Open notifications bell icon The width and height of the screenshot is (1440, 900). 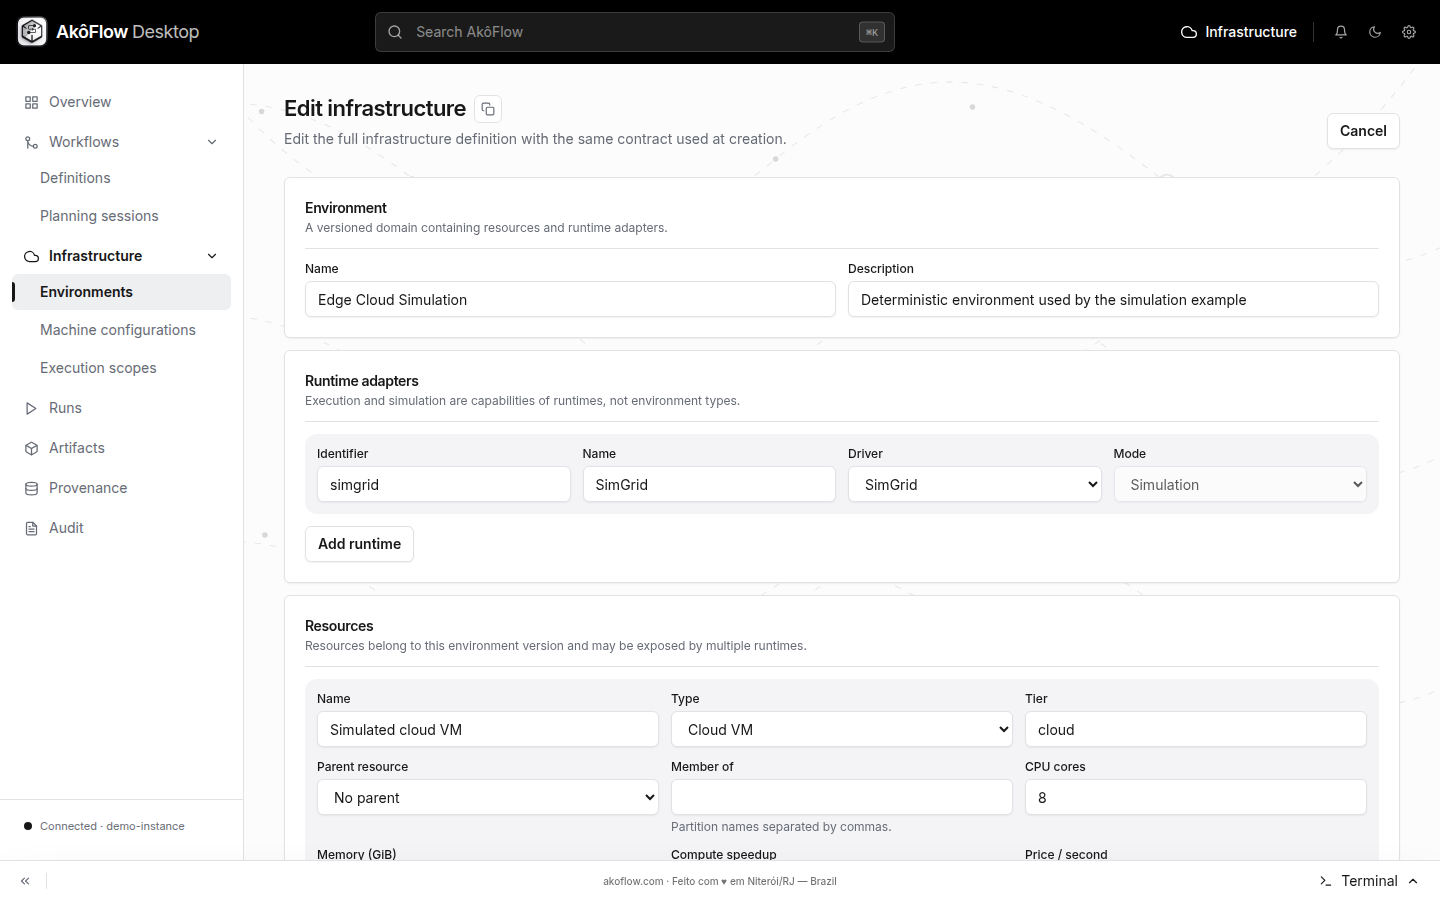coord(1341,32)
